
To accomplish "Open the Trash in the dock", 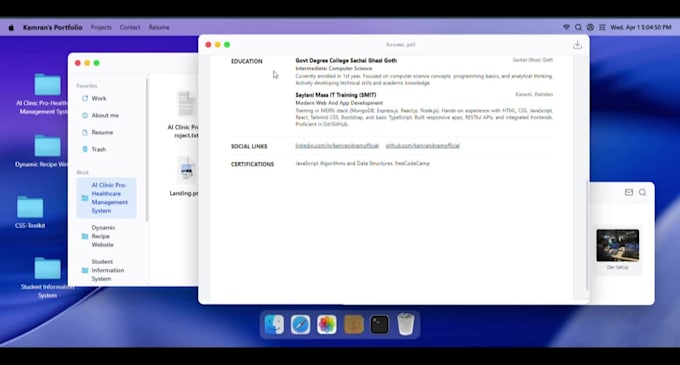I will [405, 324].
